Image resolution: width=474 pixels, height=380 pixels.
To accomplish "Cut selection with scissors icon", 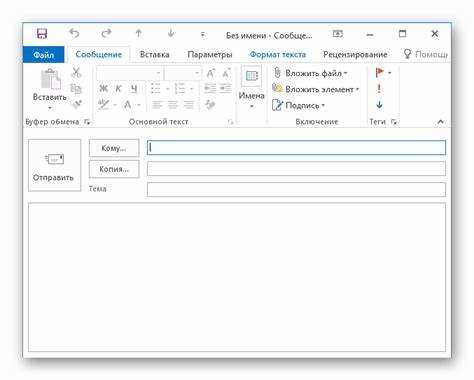I will (76, 72).
